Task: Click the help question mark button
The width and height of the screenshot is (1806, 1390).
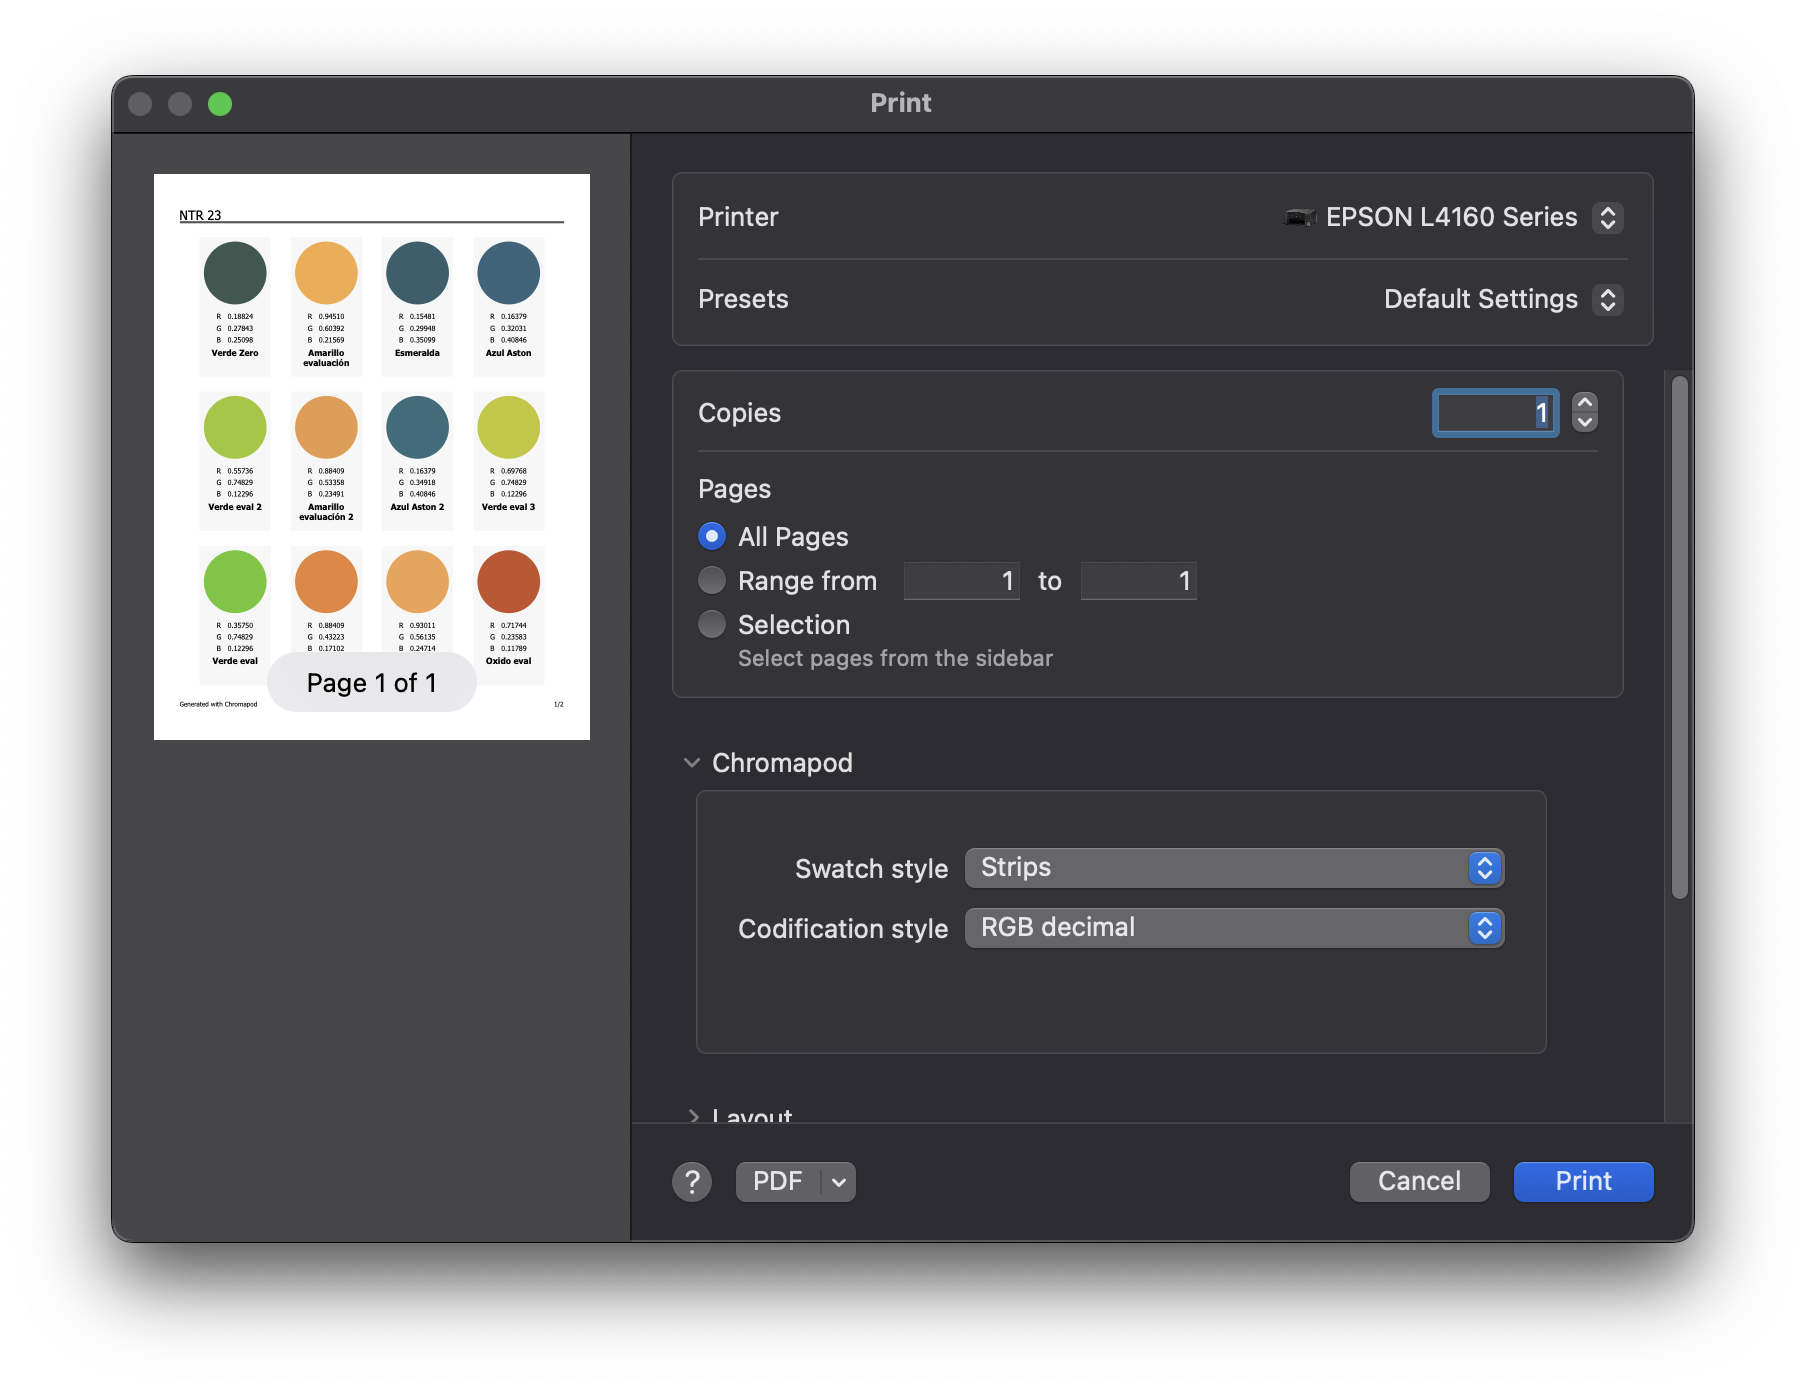Action: click(691, 1182)
